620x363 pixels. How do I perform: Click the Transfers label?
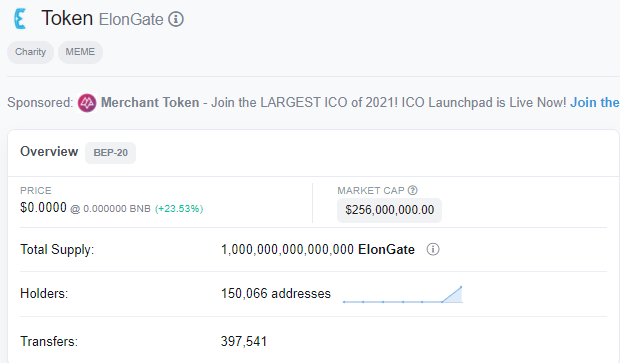(x=49, y=341)
